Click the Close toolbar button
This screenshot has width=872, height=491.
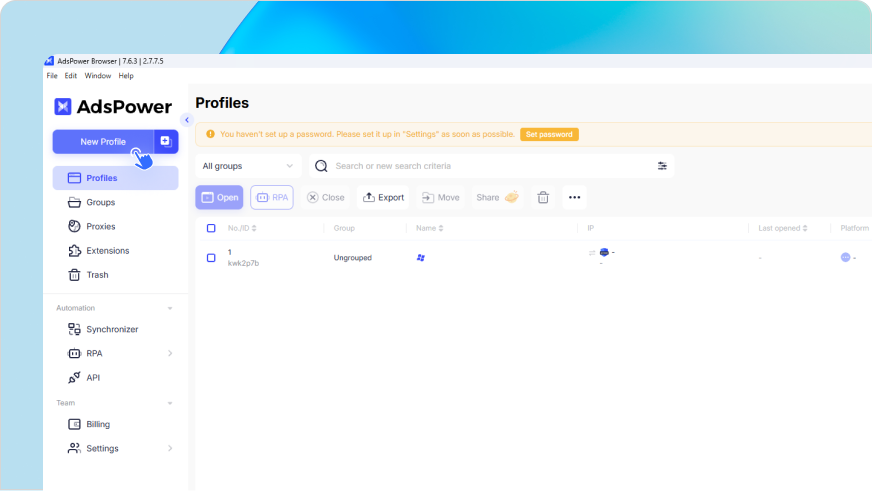[326, 197]
